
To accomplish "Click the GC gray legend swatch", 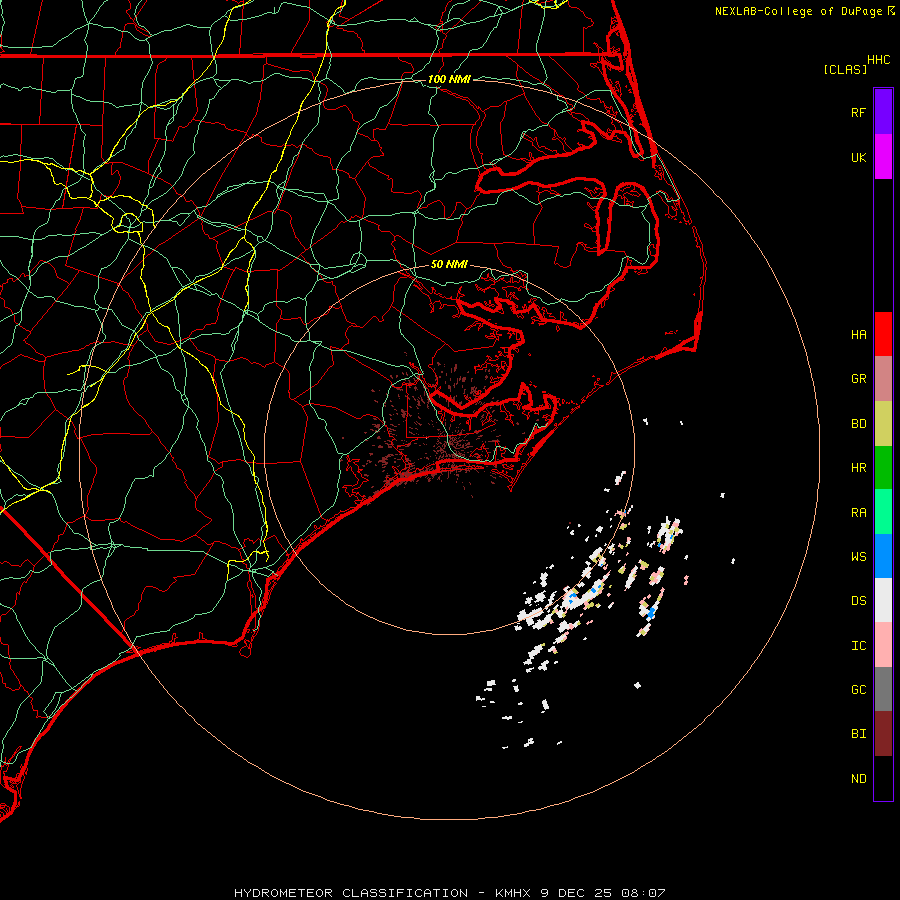I will (x=883, y=689).
